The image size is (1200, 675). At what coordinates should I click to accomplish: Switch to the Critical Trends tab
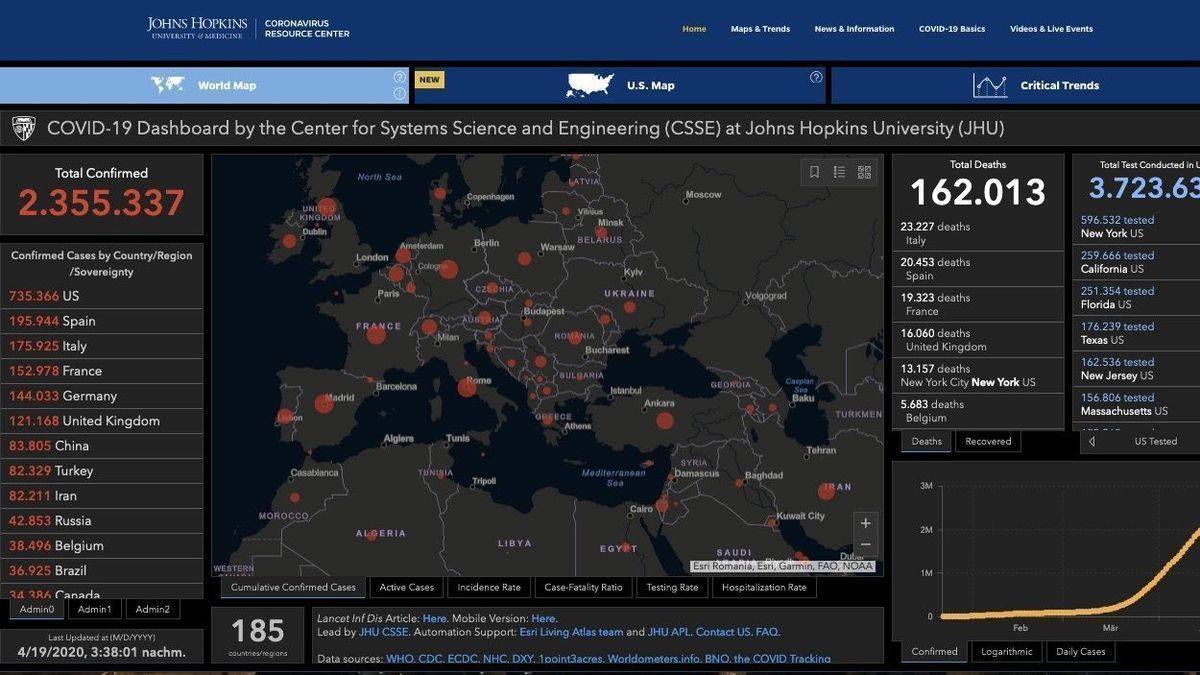tap(1015, 85)
